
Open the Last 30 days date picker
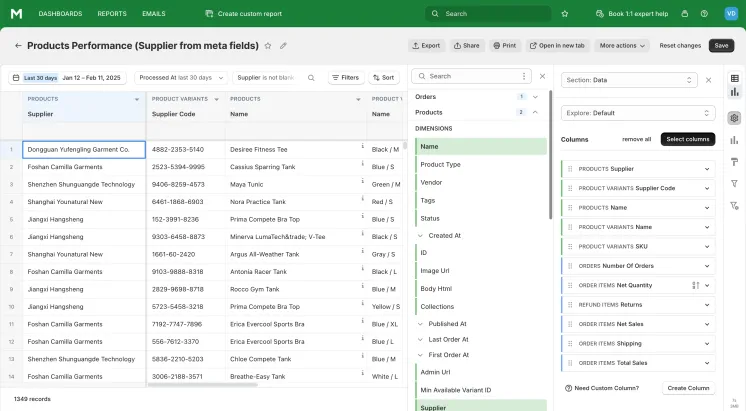(67, 78)
